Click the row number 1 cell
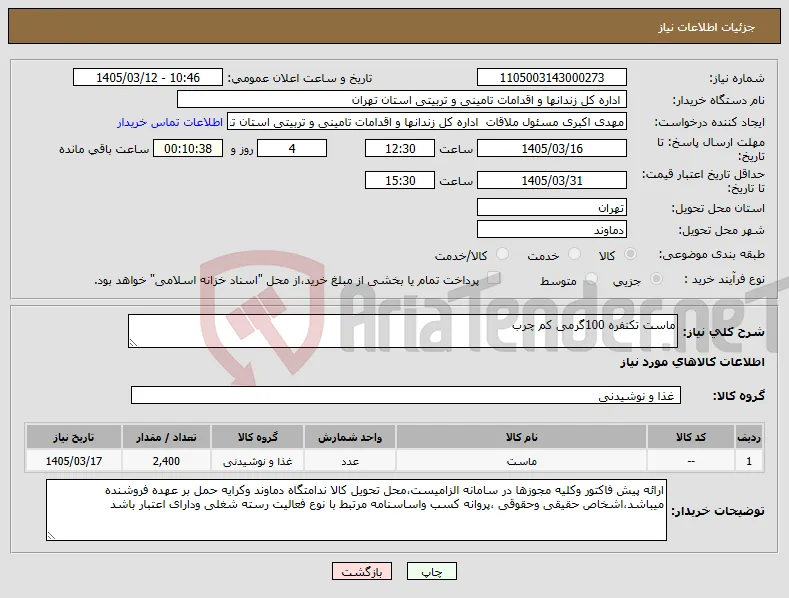The height and width of the screenshot is (598, 789). pos(749,461)
